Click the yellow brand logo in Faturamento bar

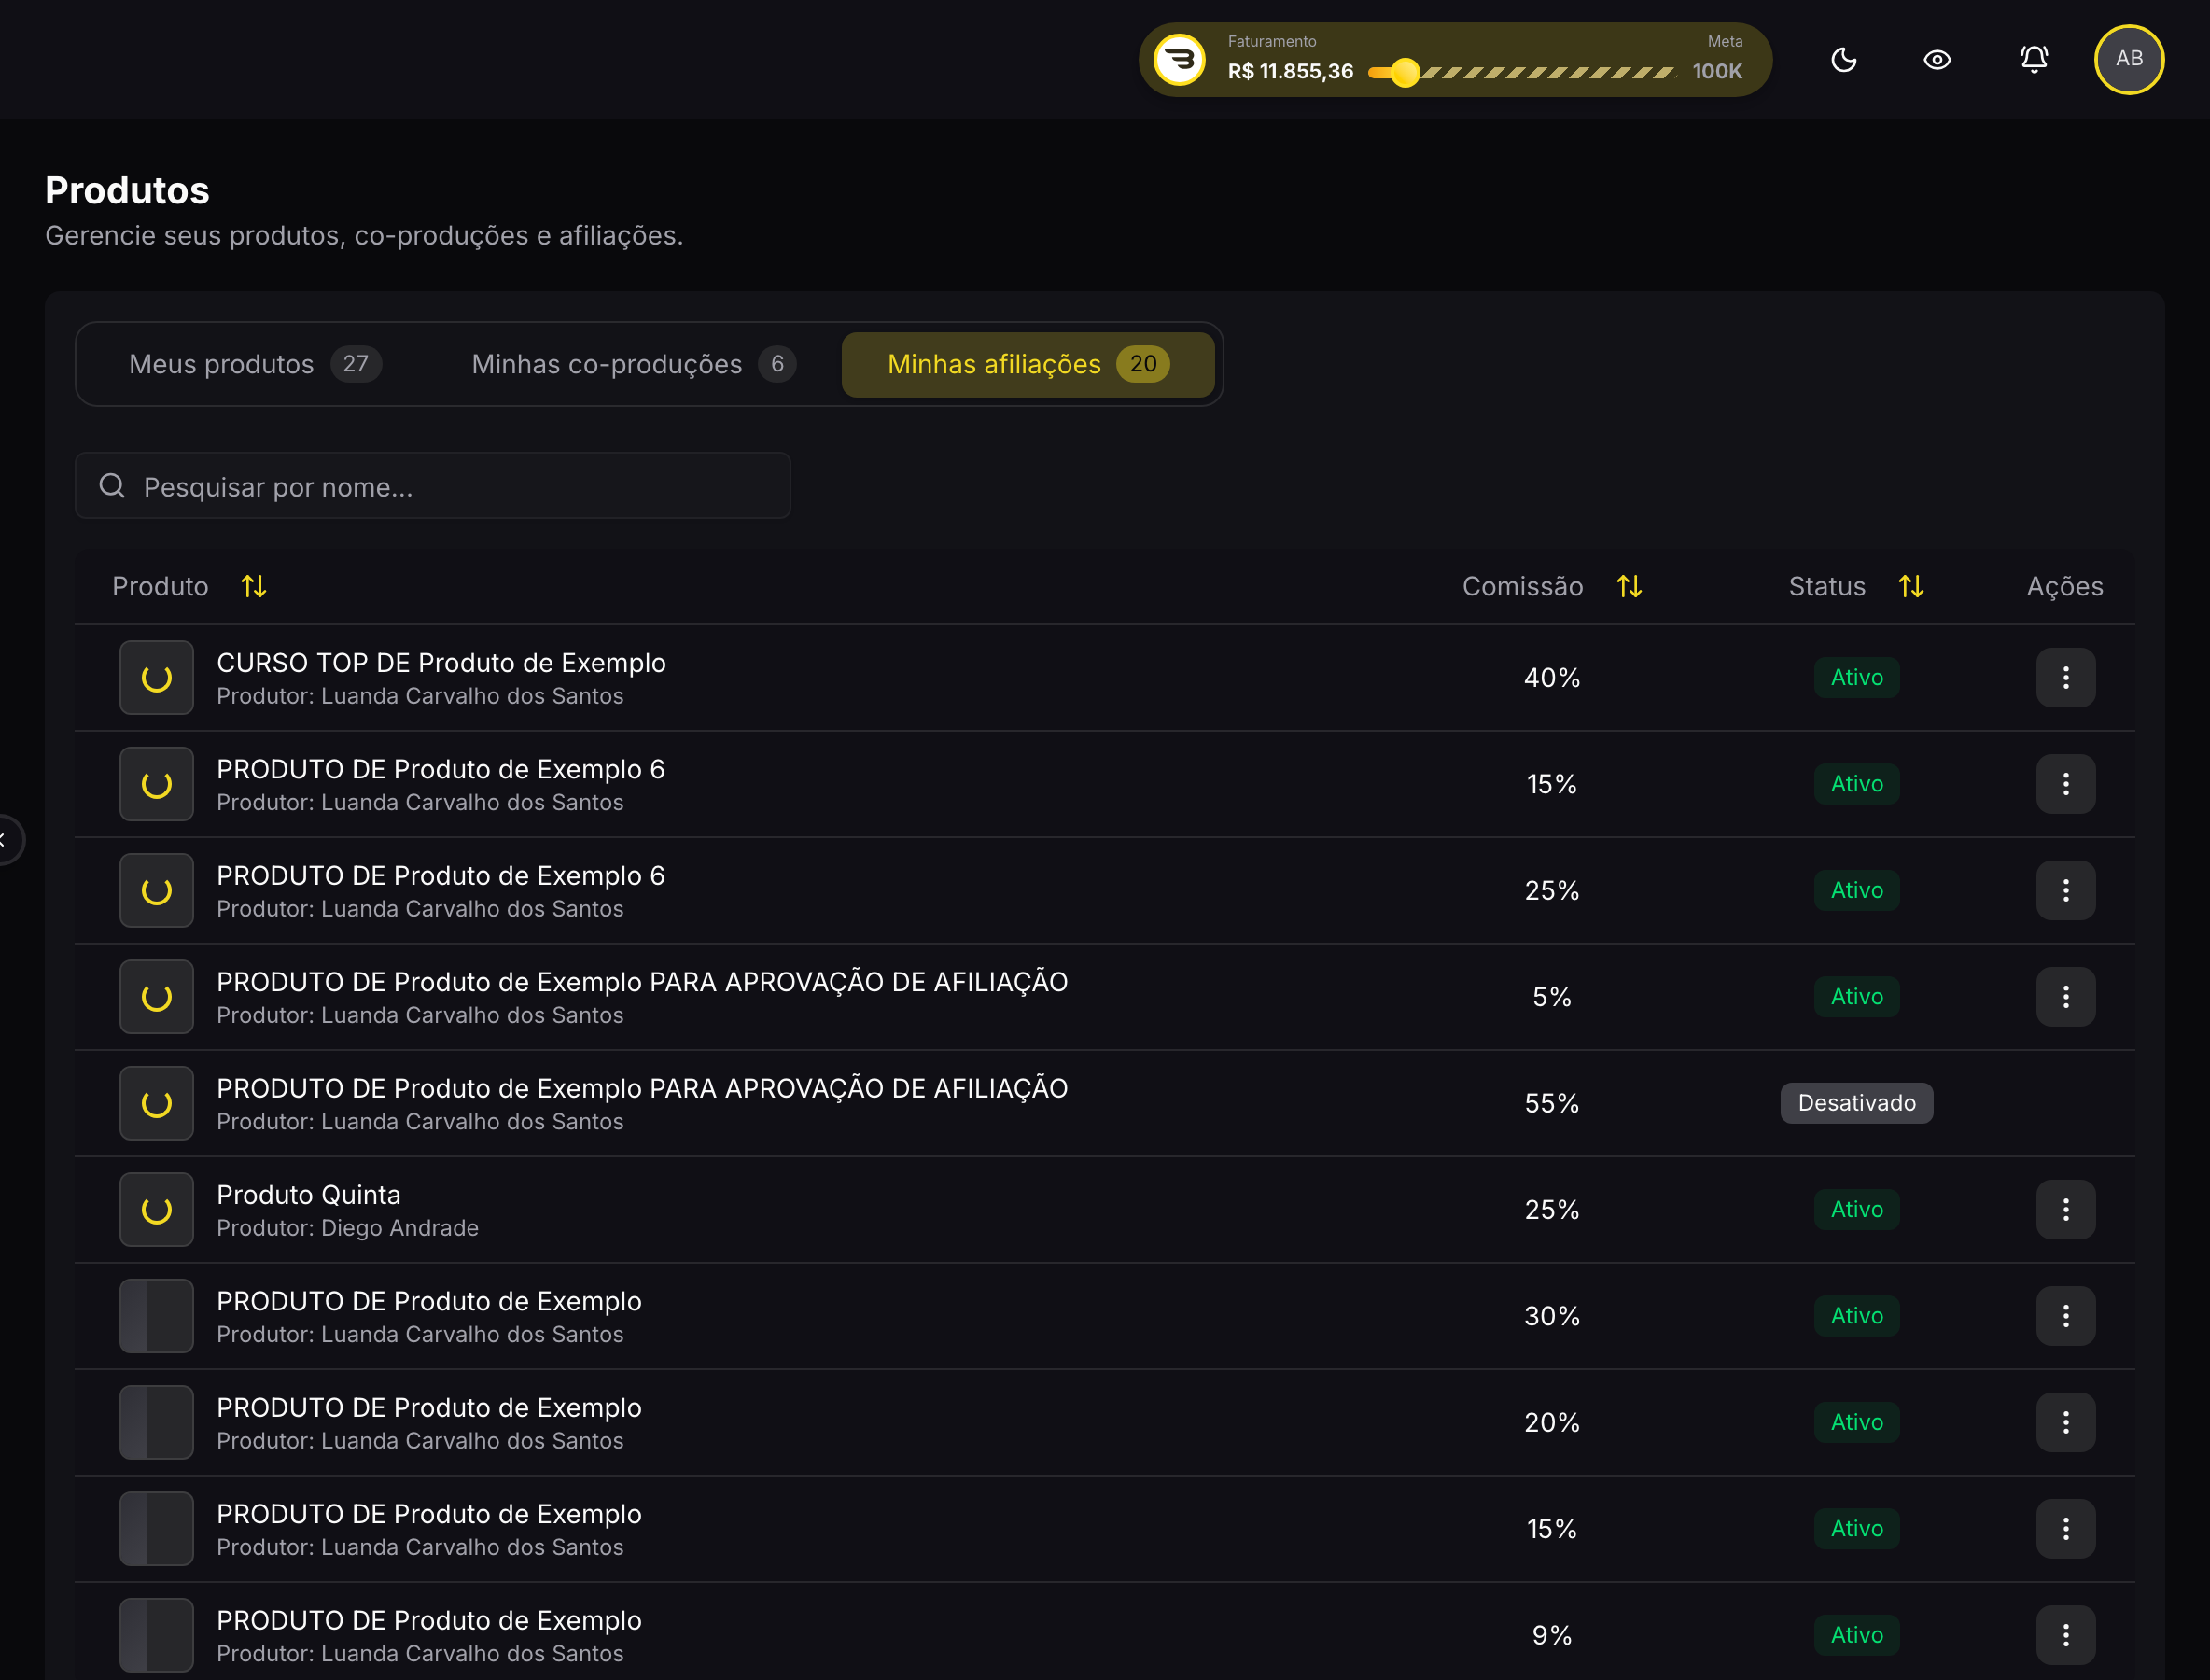1180,60
